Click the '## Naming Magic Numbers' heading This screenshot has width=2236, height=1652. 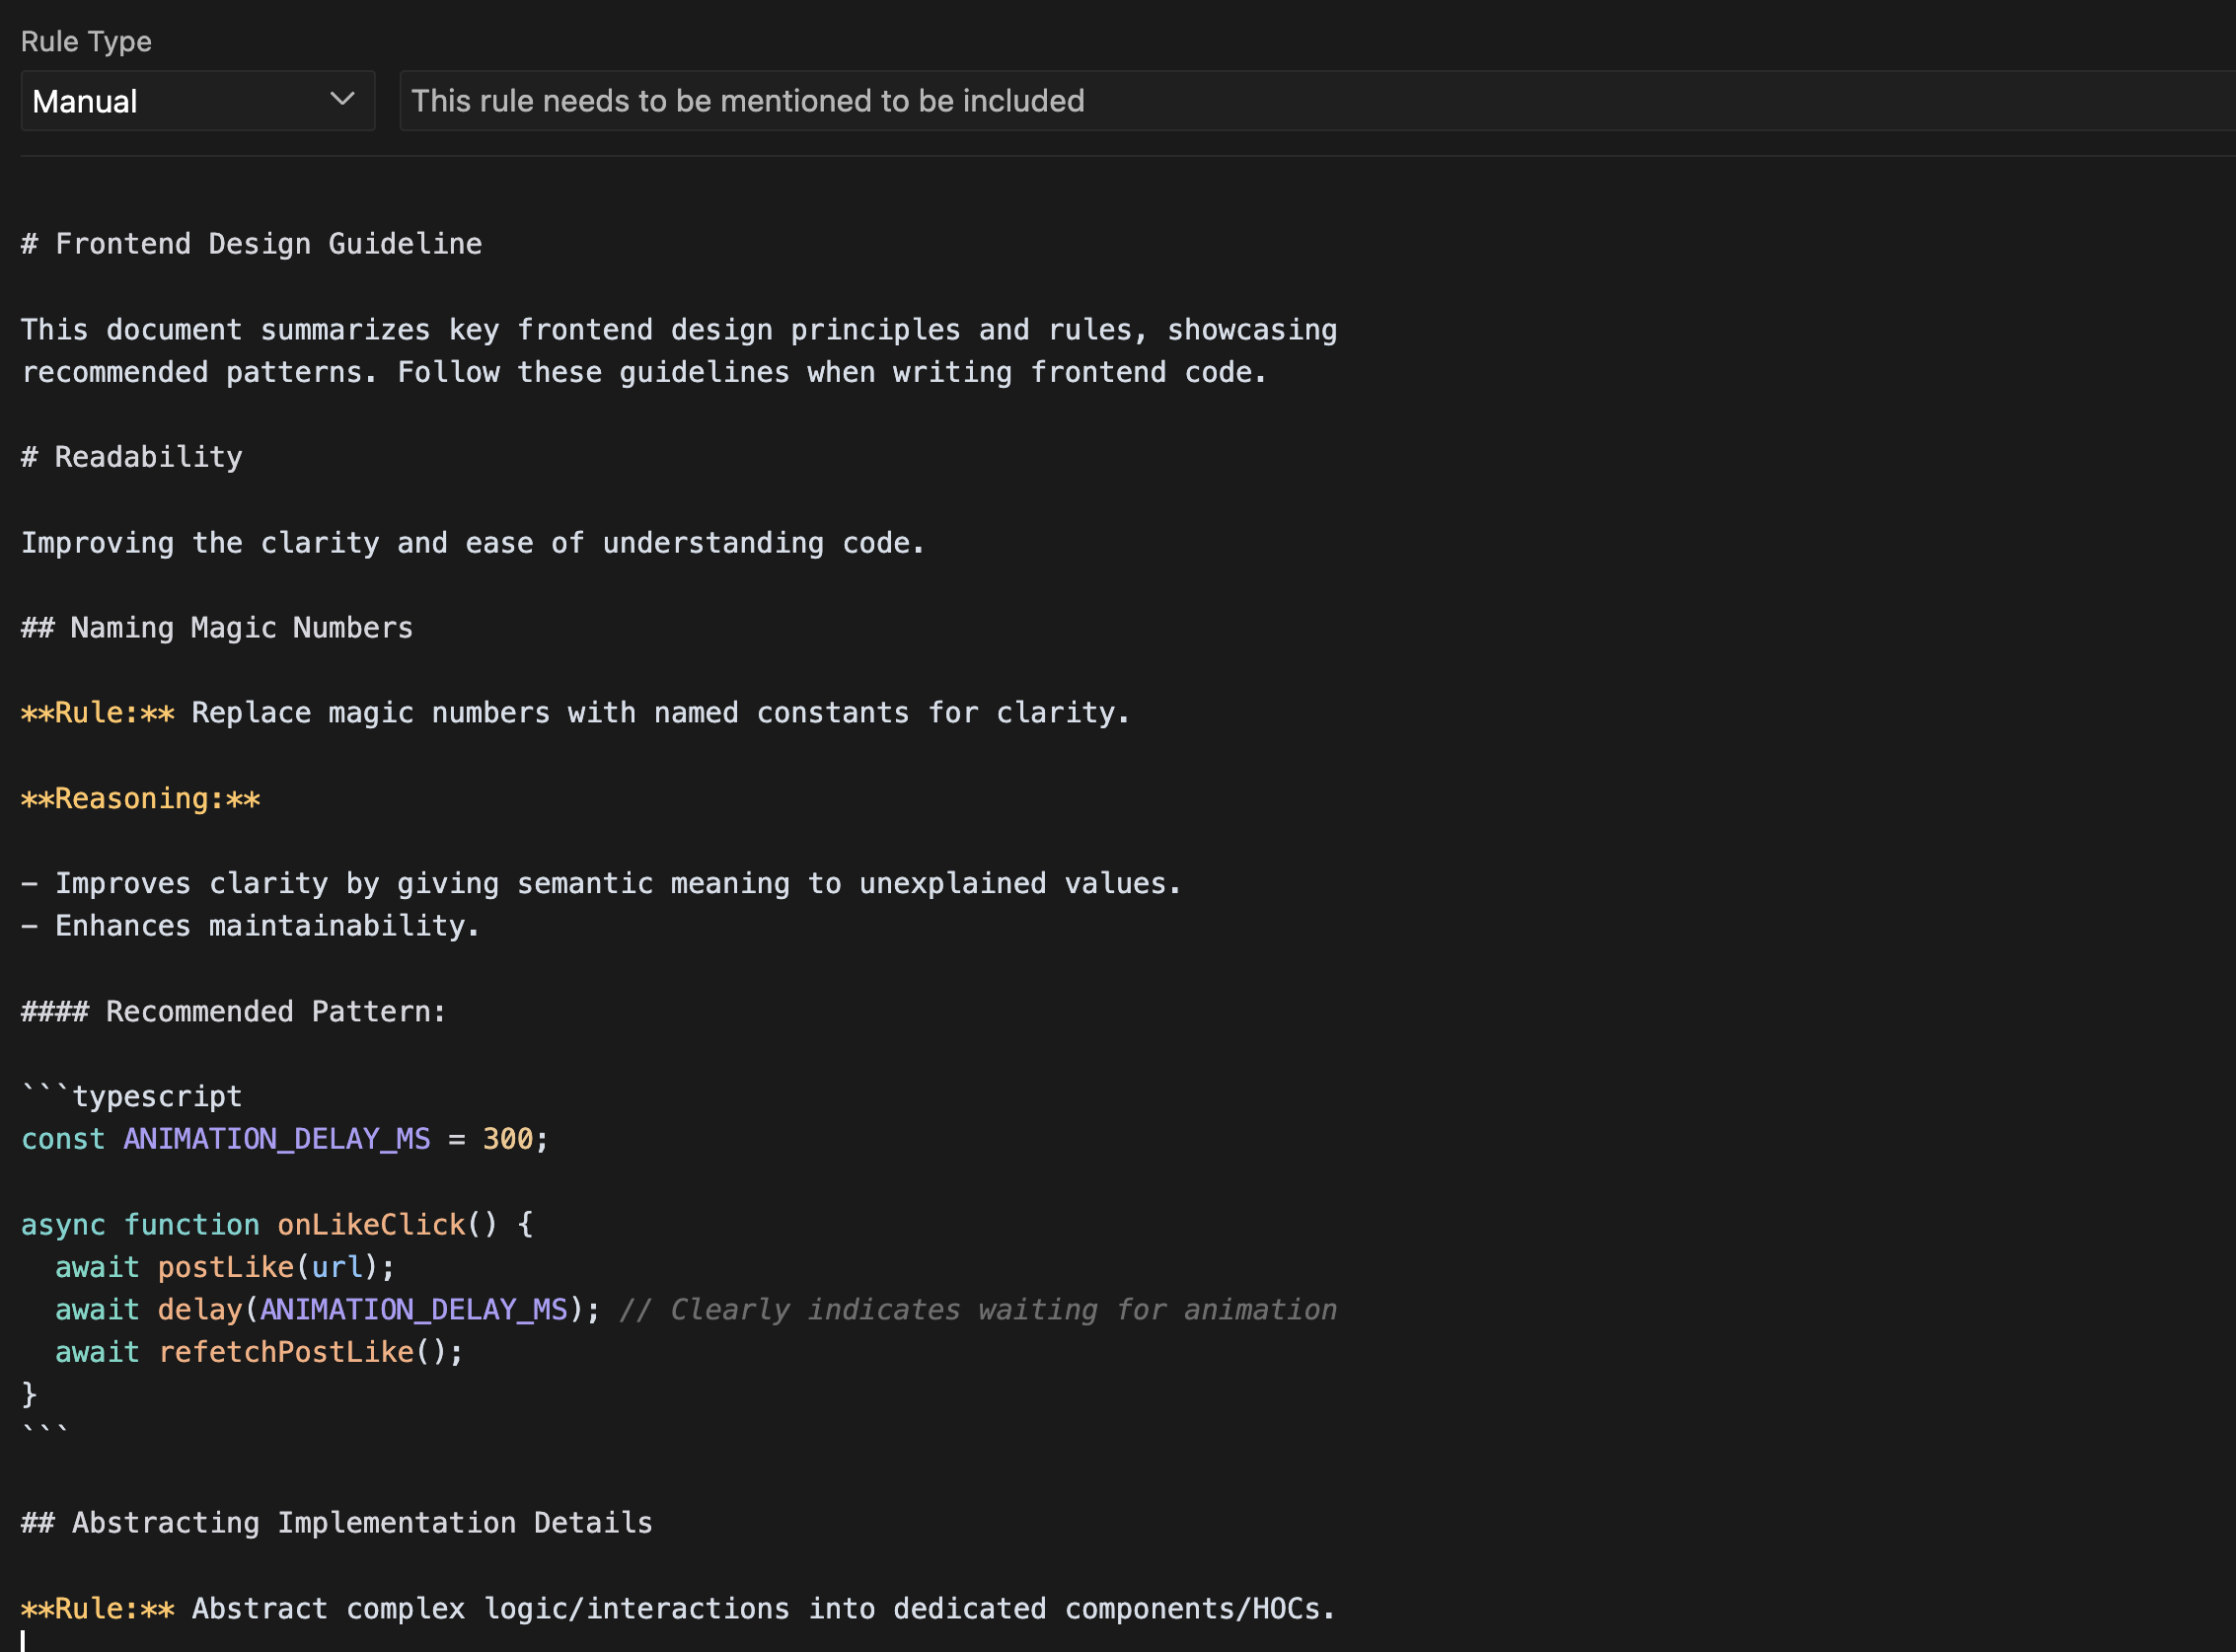click(x=240, y=628)
